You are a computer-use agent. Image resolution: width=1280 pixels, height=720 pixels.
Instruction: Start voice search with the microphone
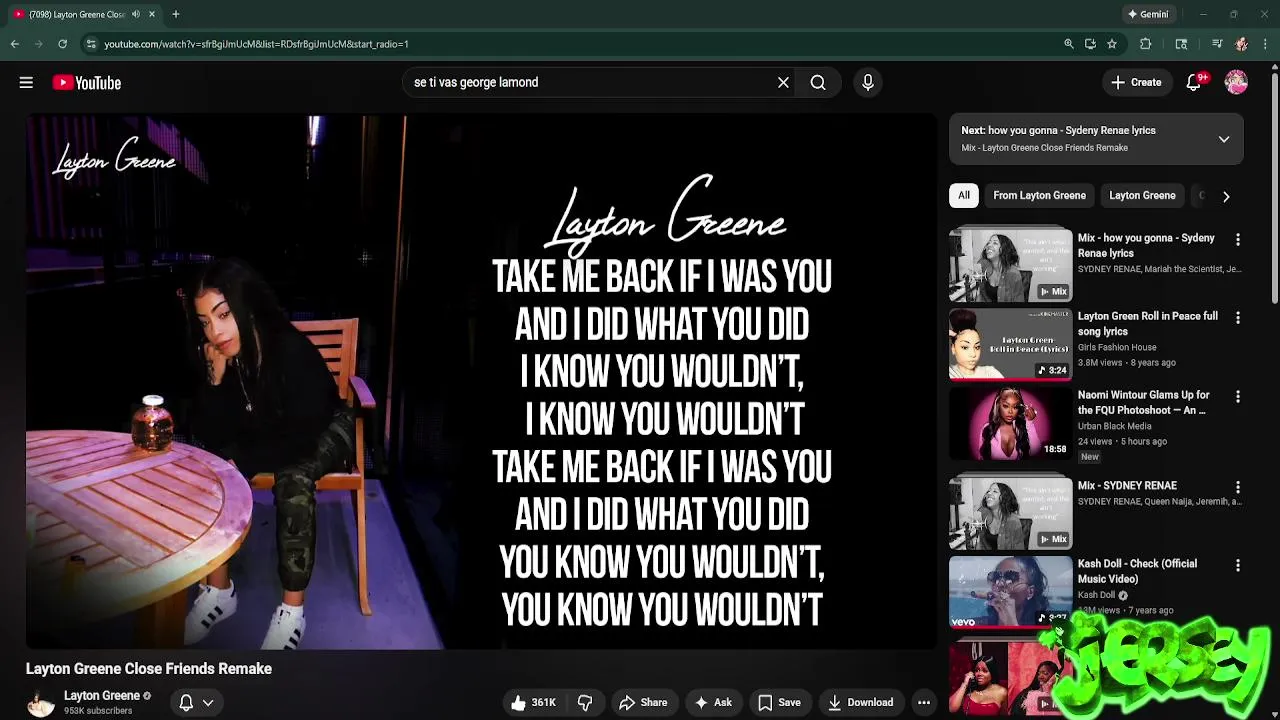pos(868,83)
